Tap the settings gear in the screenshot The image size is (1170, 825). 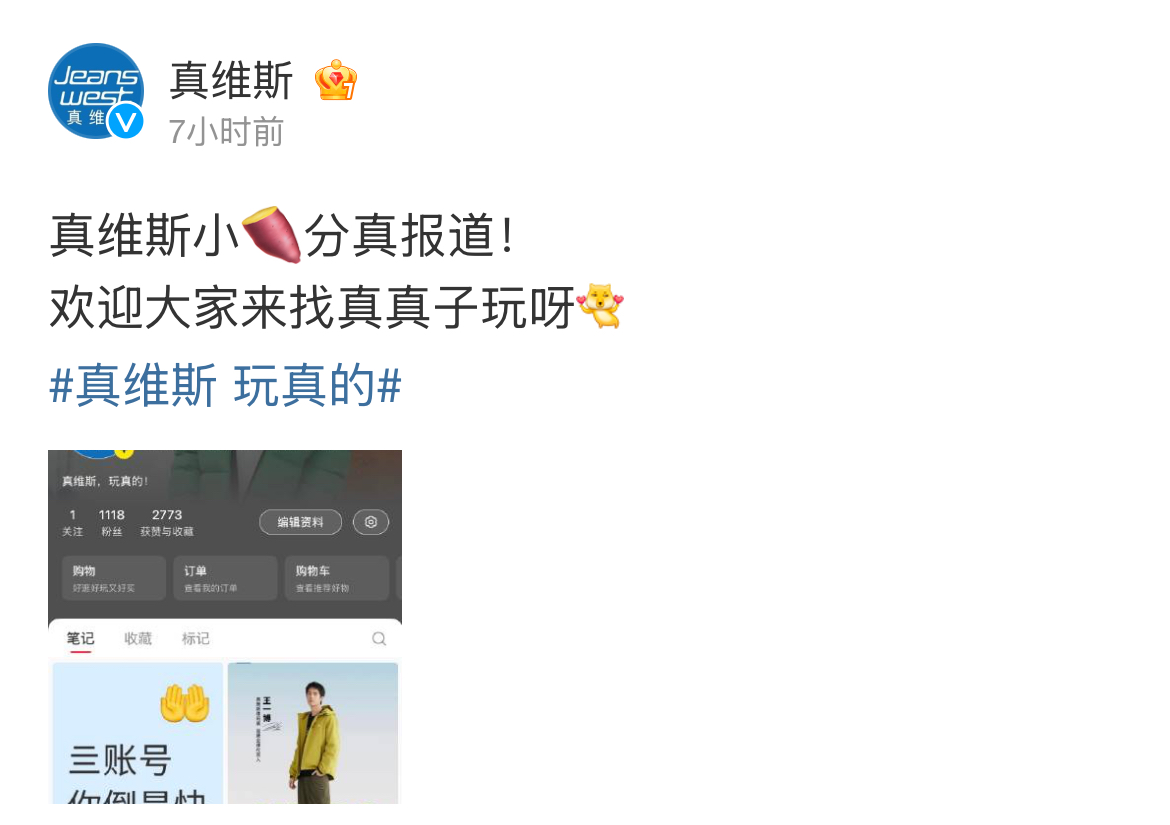tap(371, 522)
